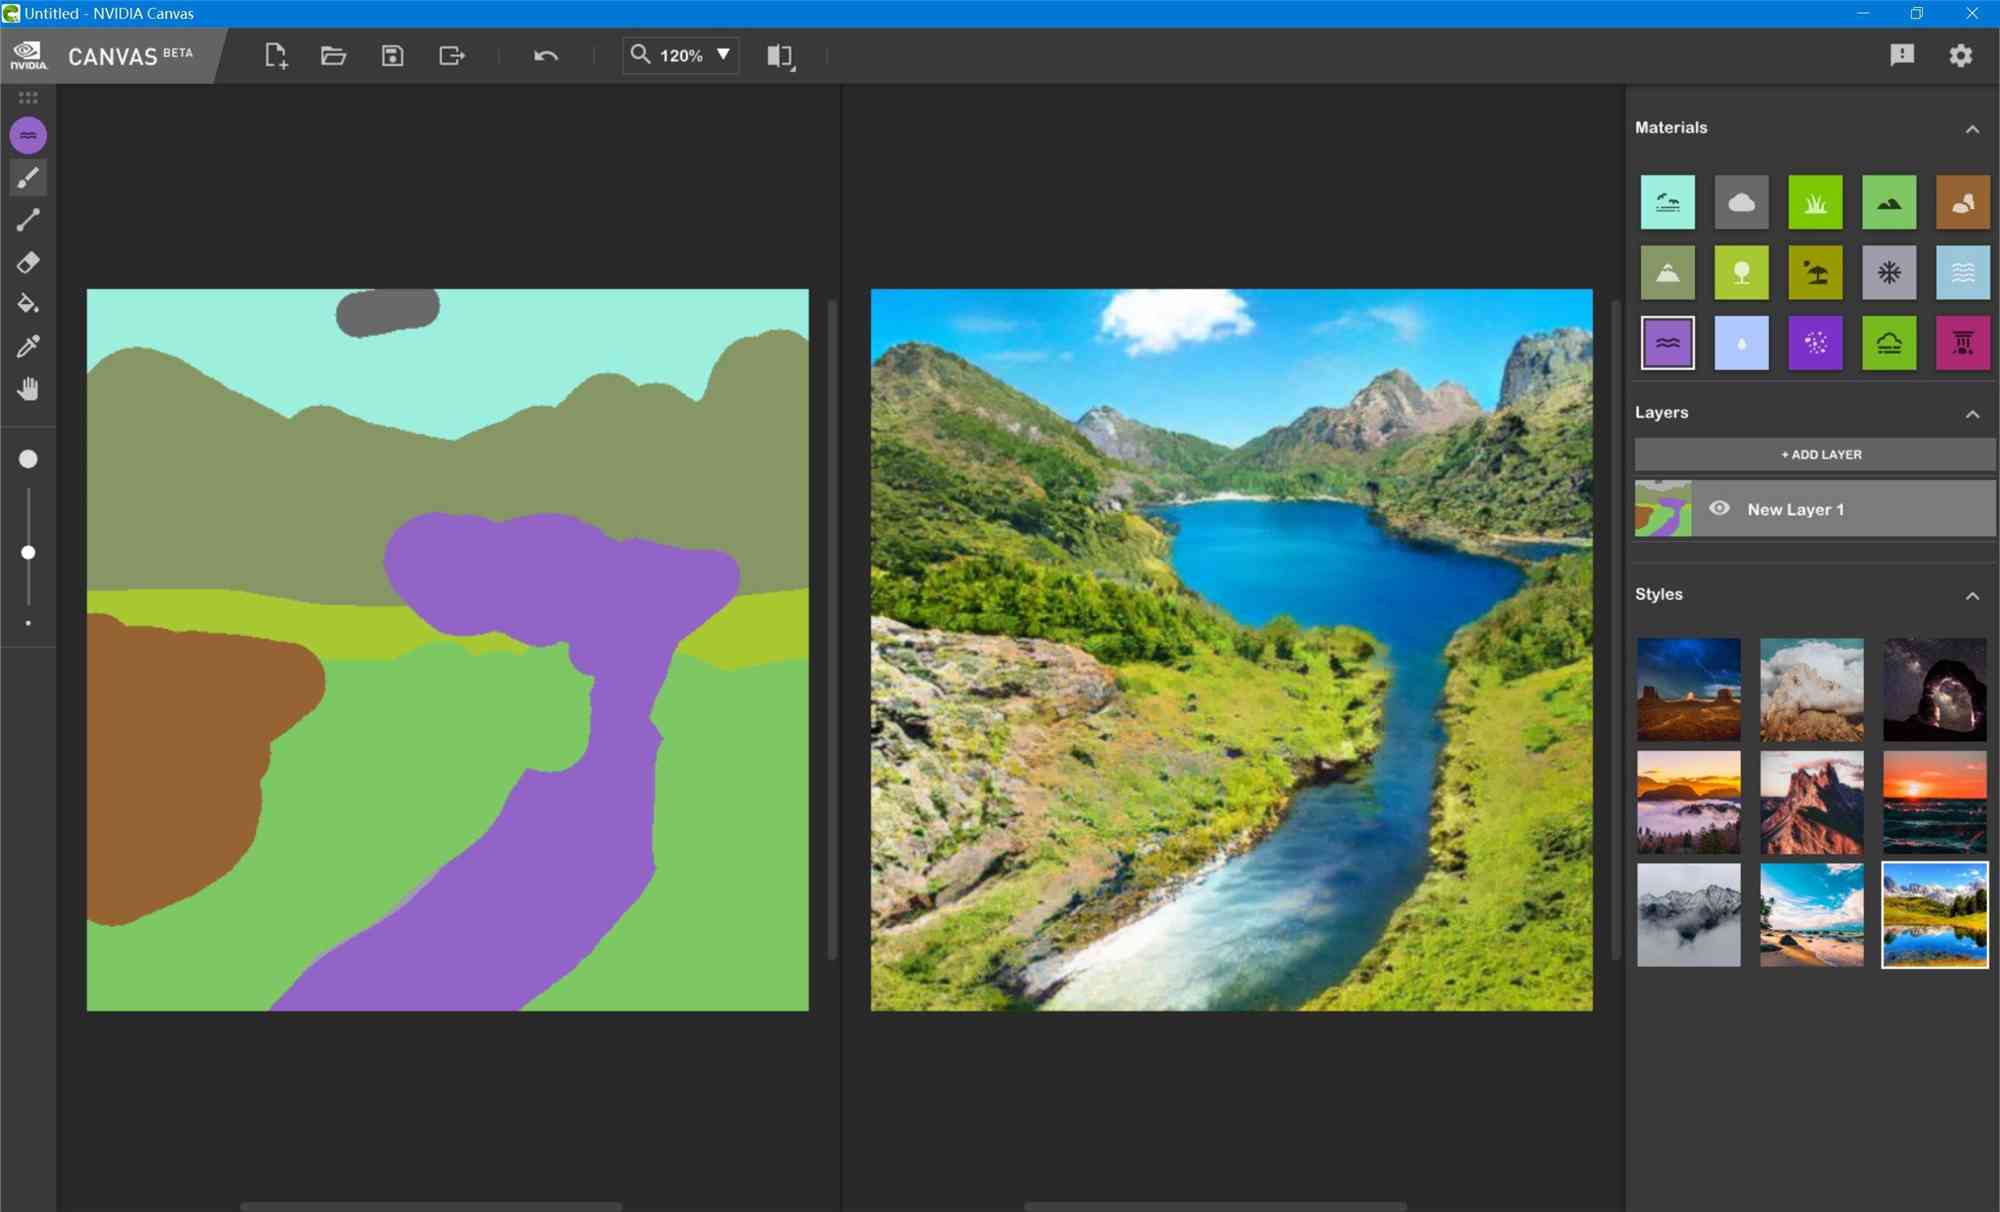The image size is (2000, 1212).
Task: Select the Mountain material in Materials panel
Action: pos(1667,270)
